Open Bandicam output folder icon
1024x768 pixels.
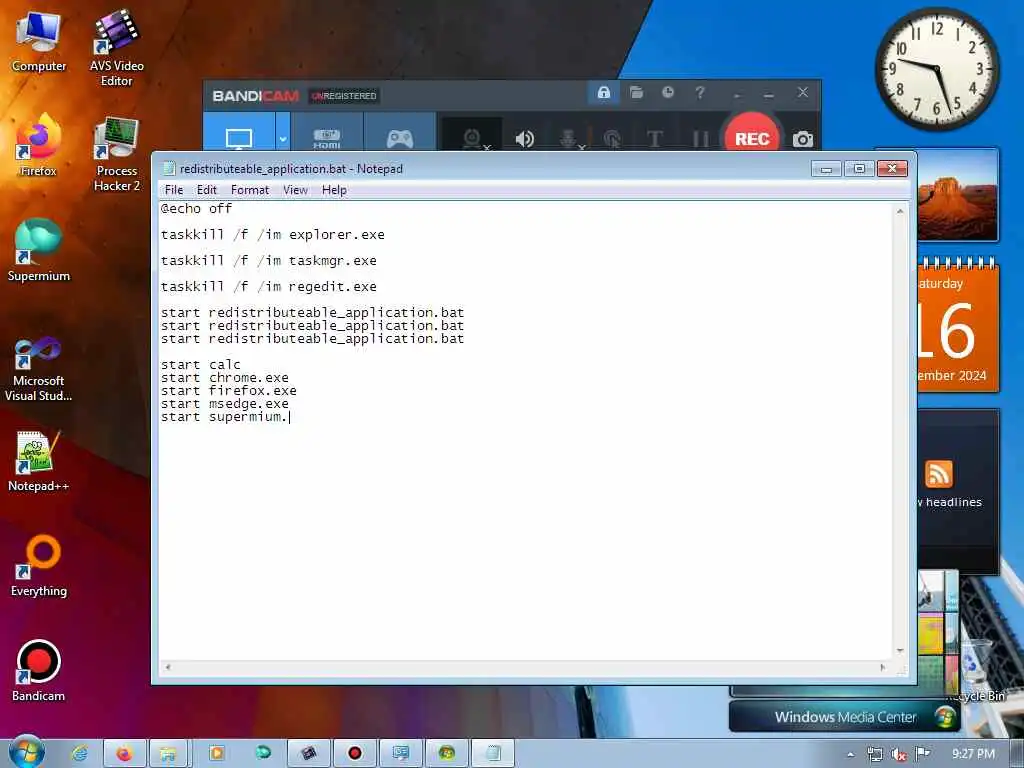(636, 93)
